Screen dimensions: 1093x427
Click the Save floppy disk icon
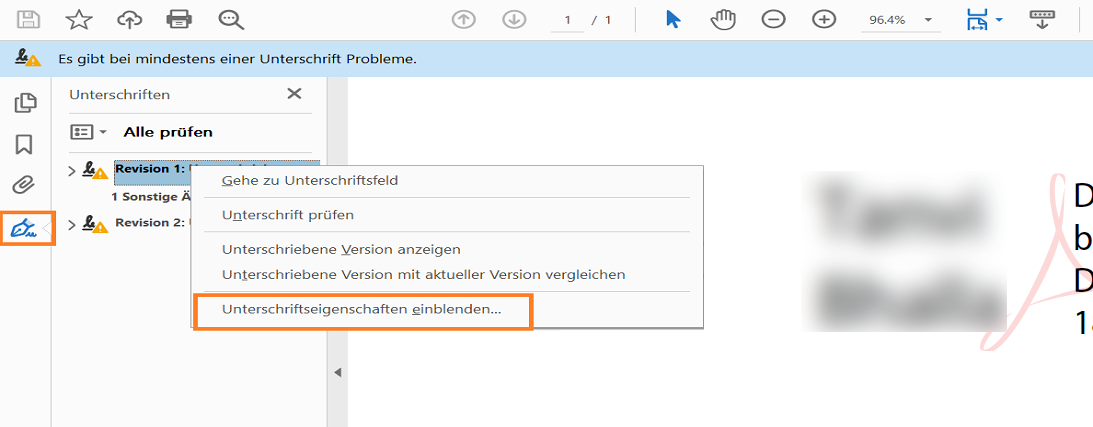tap(29, 19)
